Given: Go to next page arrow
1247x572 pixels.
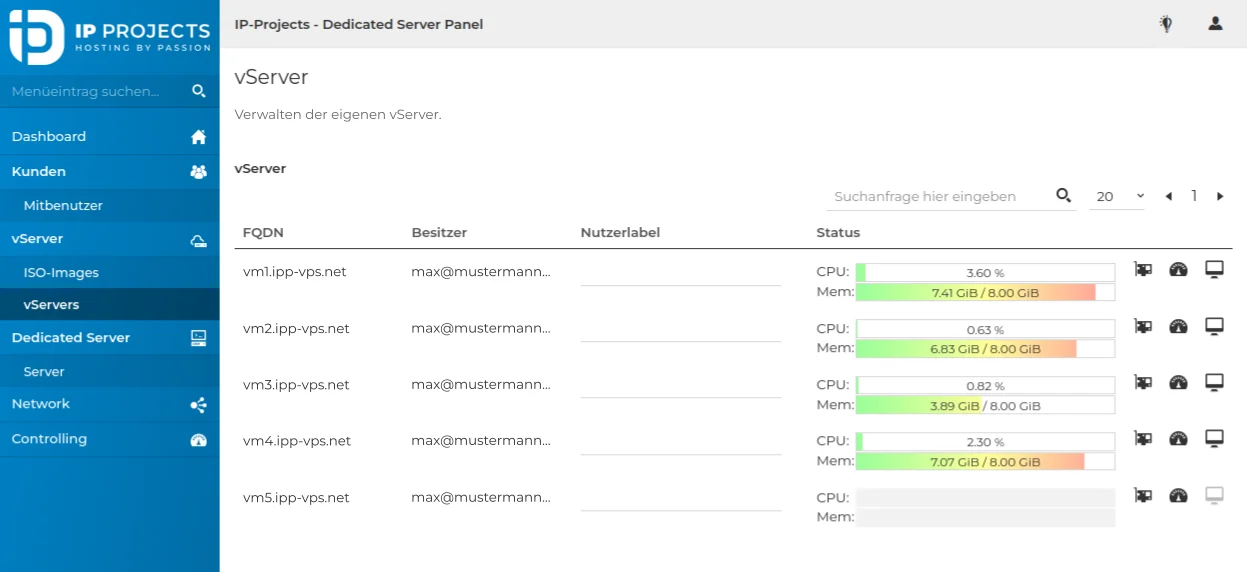Looking at the screenshot, I should click(1220, 197).
